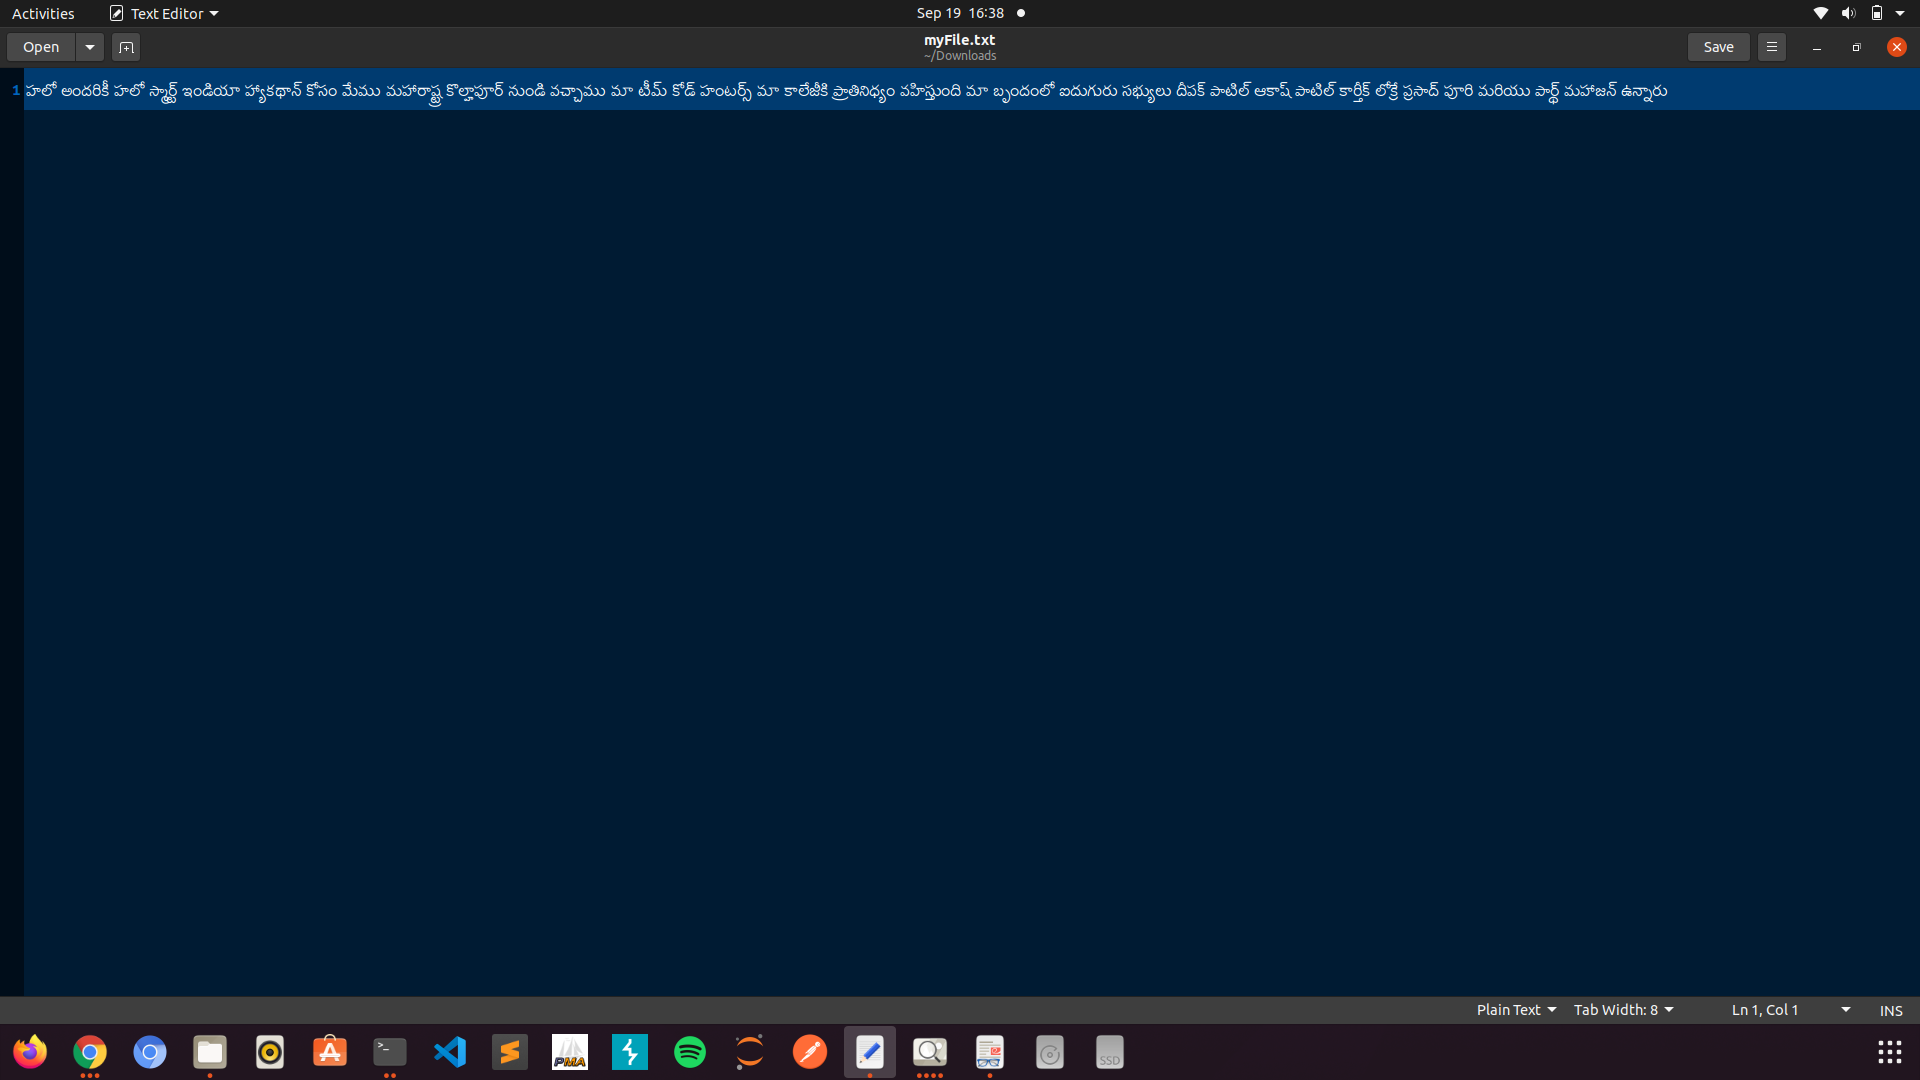Open Text Editor app menu

164,13
